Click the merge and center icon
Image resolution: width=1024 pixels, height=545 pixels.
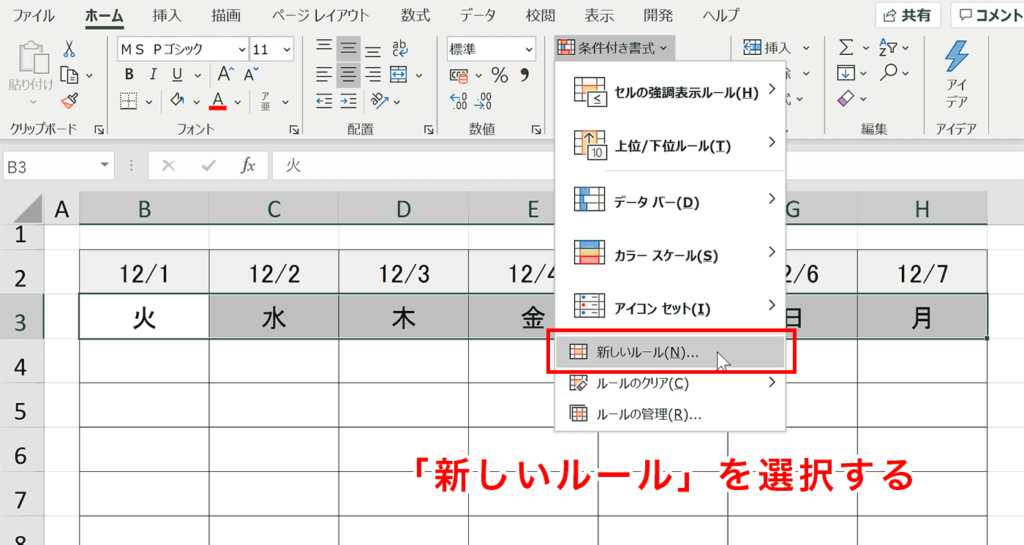pyautogui.click(x=398, y=75)
